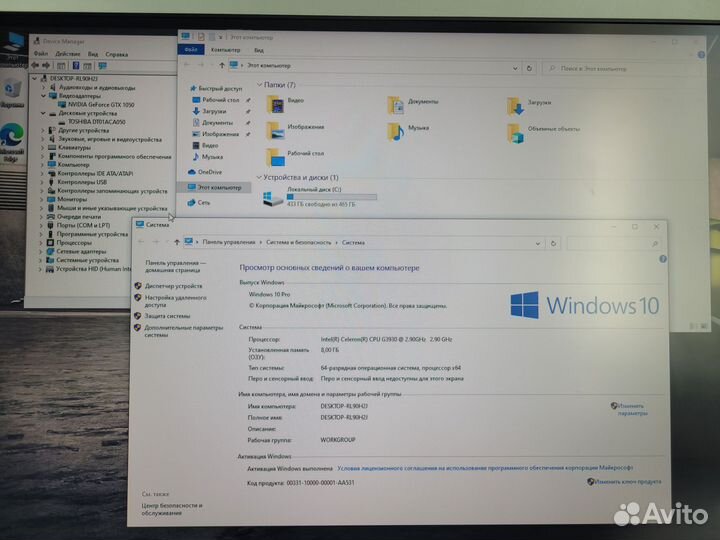Open the Компьютер ribbon tab
The image size is (720, 540).
(x=225, y=50)
